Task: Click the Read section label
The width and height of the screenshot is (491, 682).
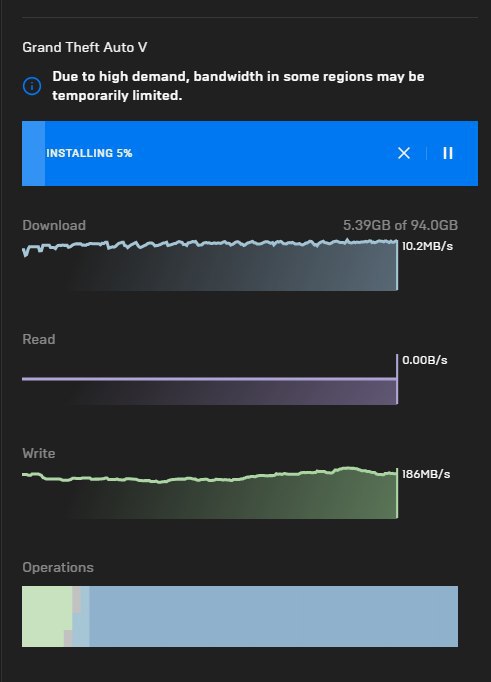Action: click(x=39, y=339)
